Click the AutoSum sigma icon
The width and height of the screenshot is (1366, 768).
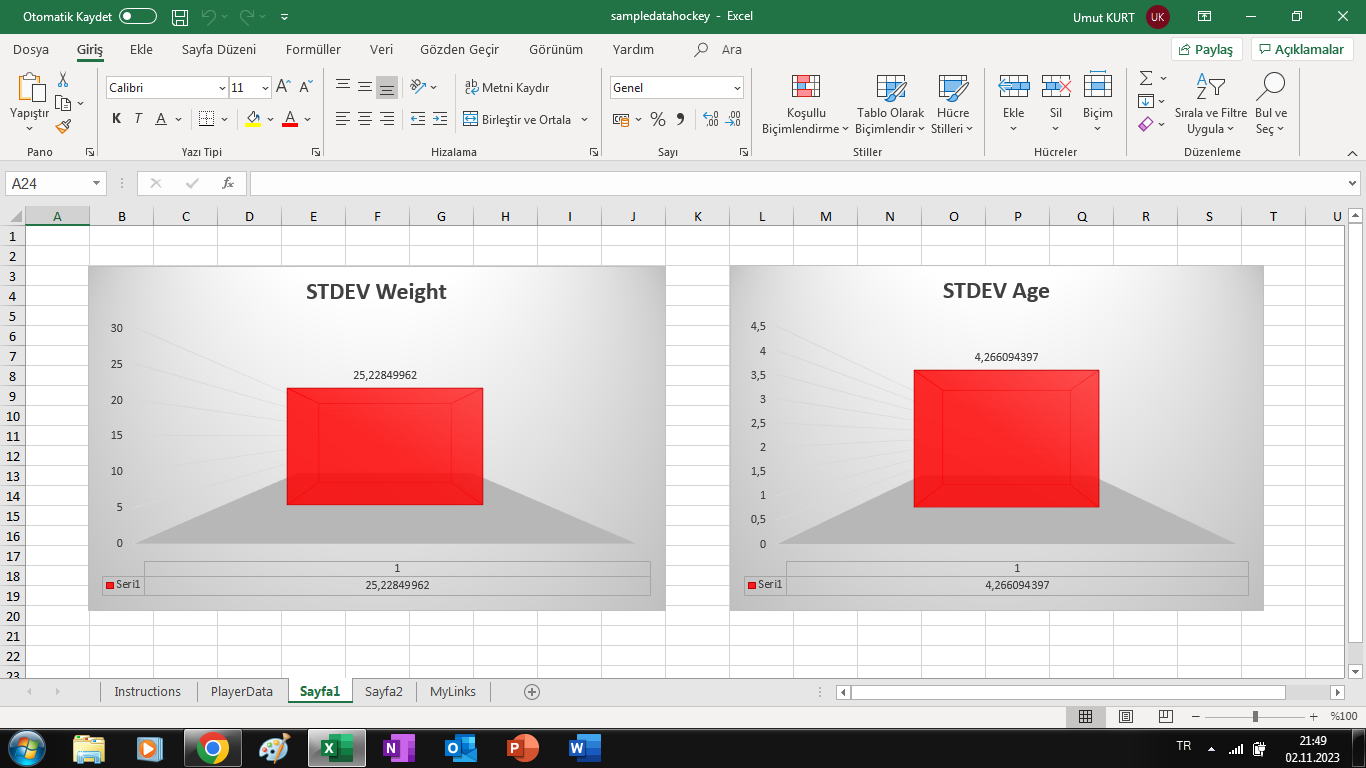click(1146, 79)
